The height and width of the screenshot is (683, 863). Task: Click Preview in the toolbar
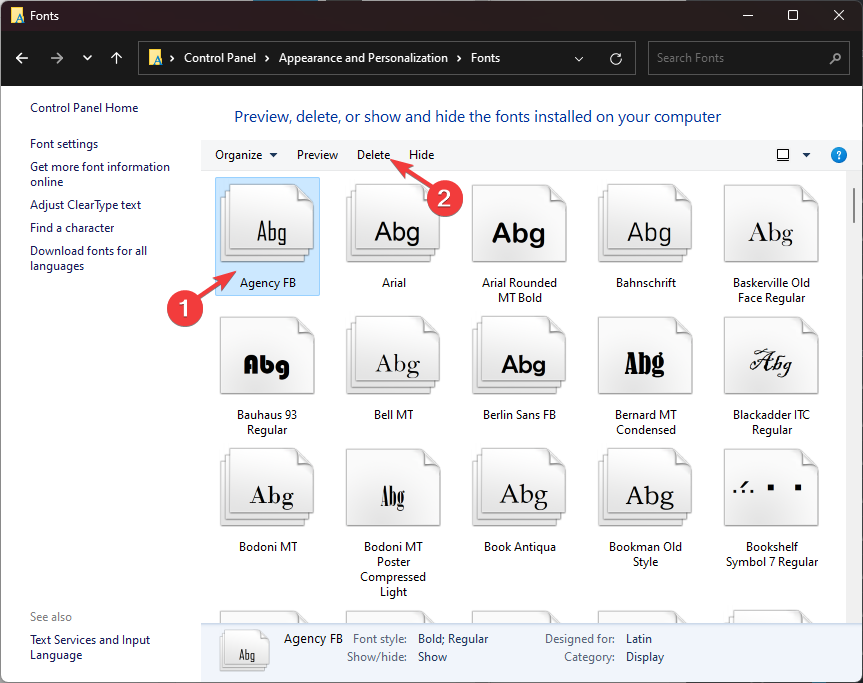click(x=317, y=155)
